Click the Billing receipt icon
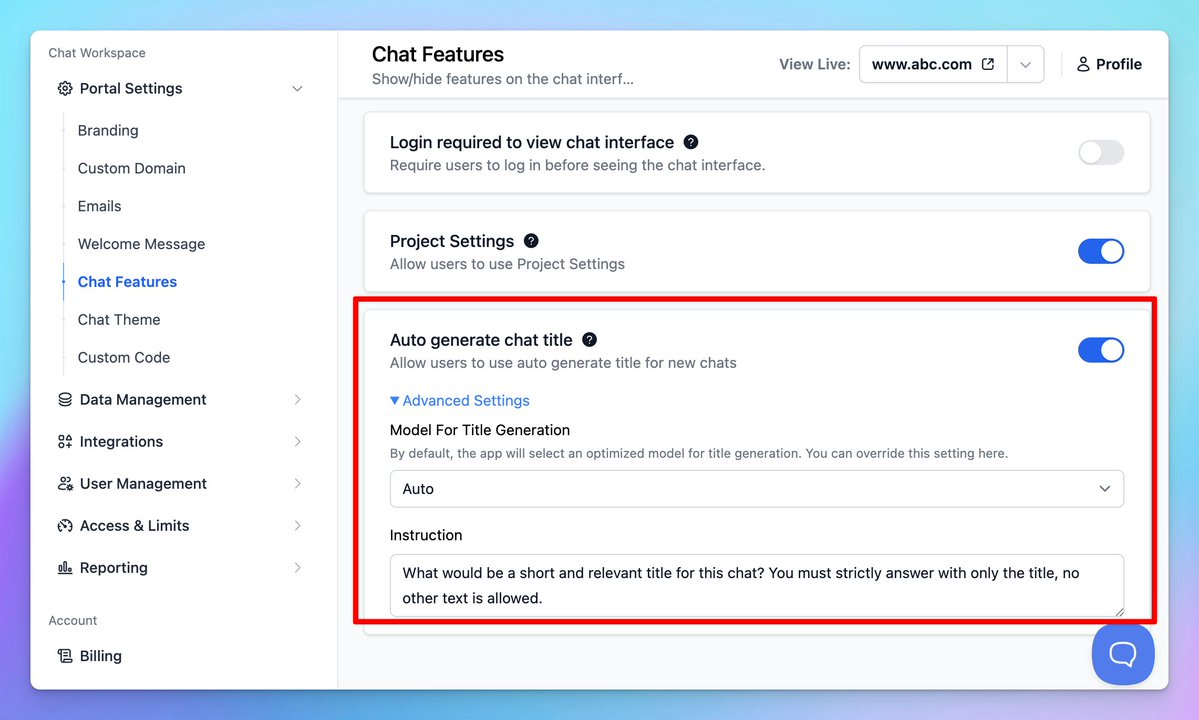Viewport: 1199px width, 720px height. [65, 657]
